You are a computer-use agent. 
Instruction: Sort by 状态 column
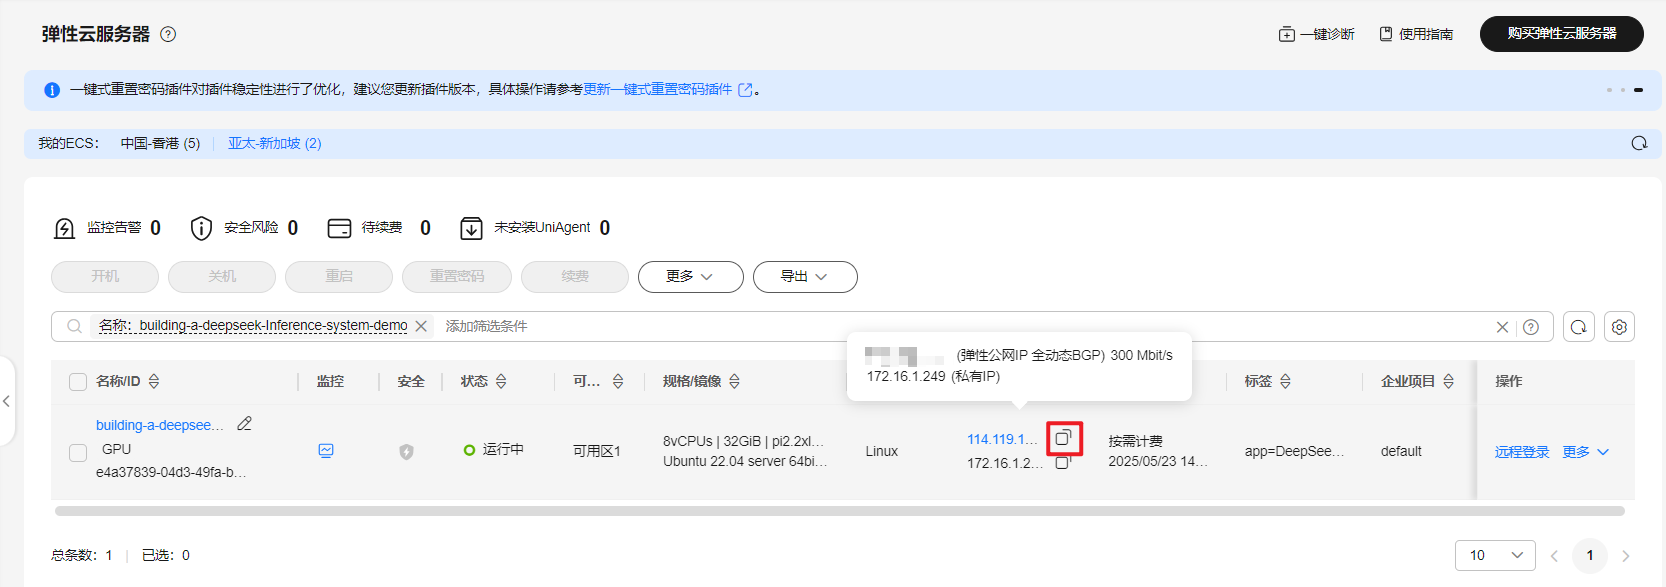[501, 381]
